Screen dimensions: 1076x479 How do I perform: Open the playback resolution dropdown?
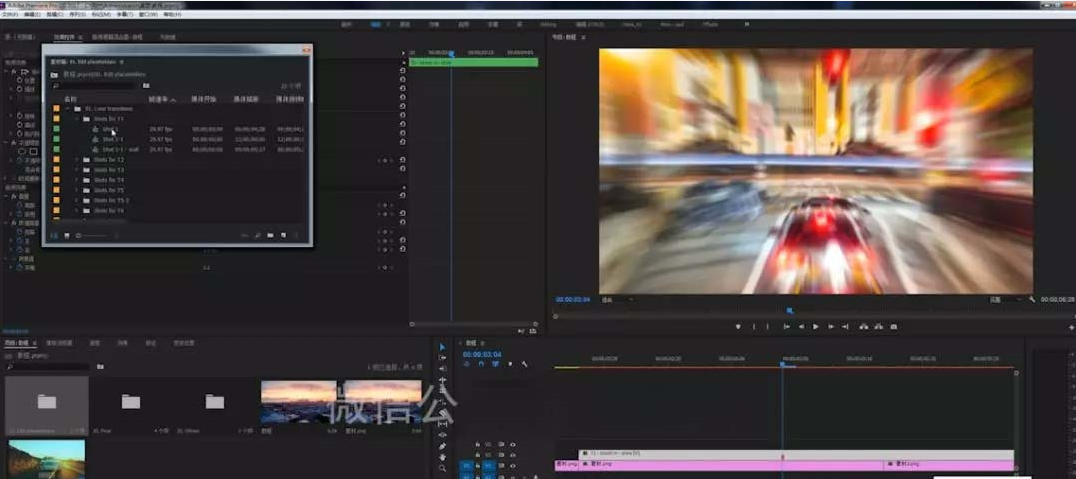click(1005, 300)
